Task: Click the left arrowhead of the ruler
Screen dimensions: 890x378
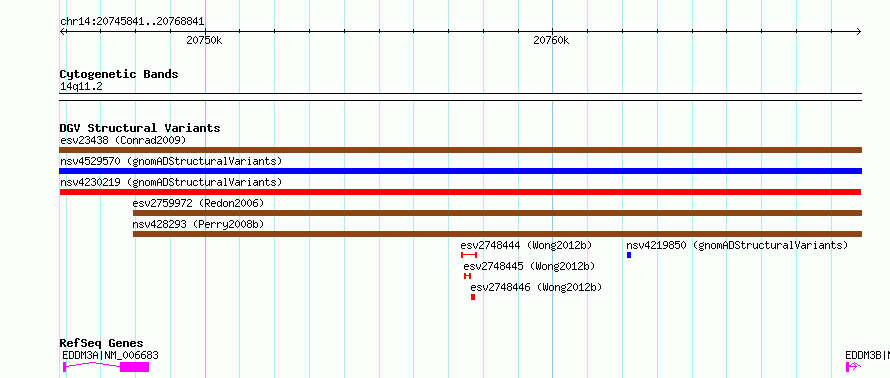Action: pyautogui.click(x=62, y=31)
